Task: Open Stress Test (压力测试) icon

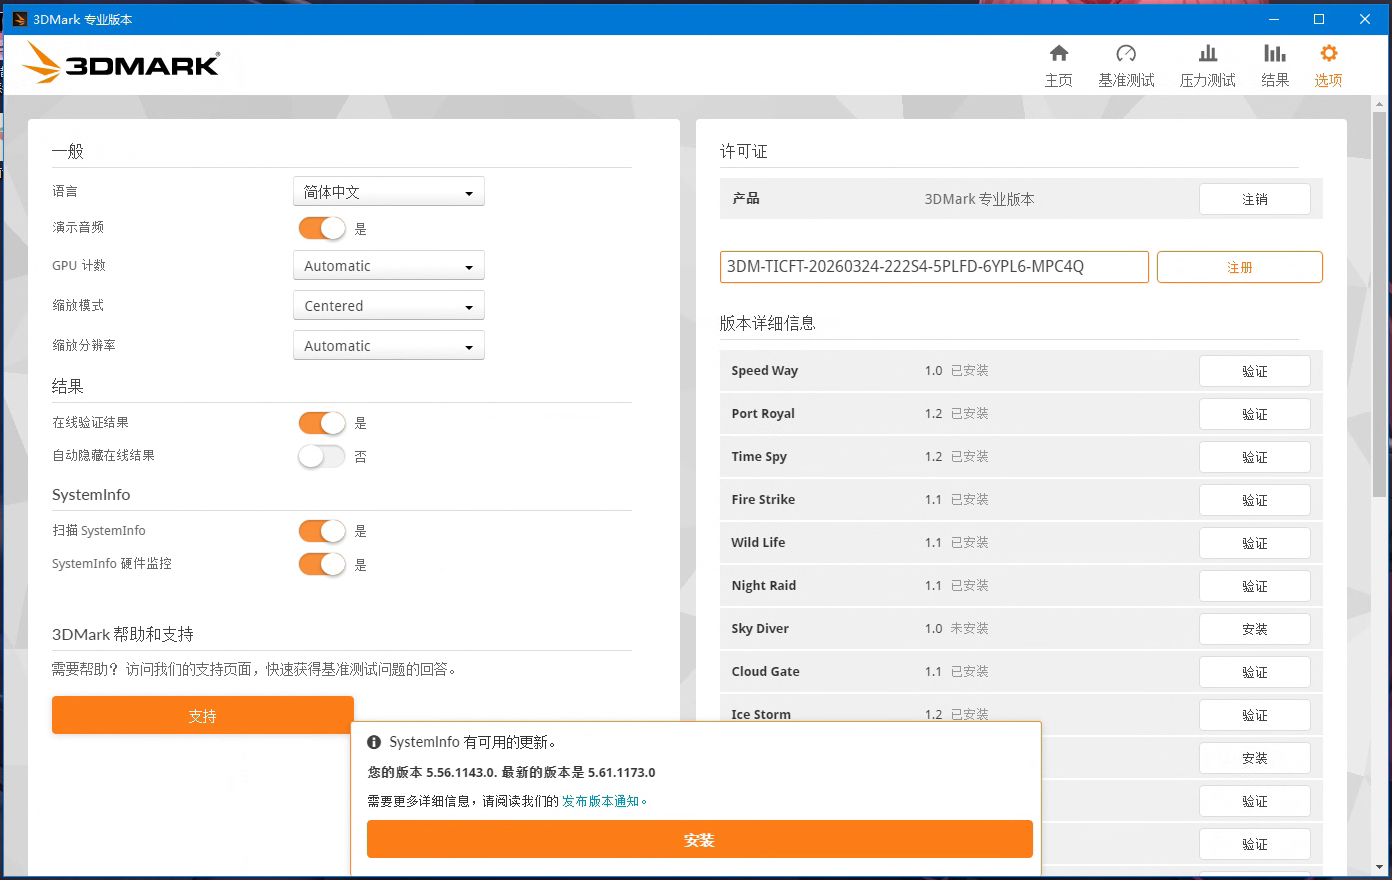Action: (x=1207, y=54)
